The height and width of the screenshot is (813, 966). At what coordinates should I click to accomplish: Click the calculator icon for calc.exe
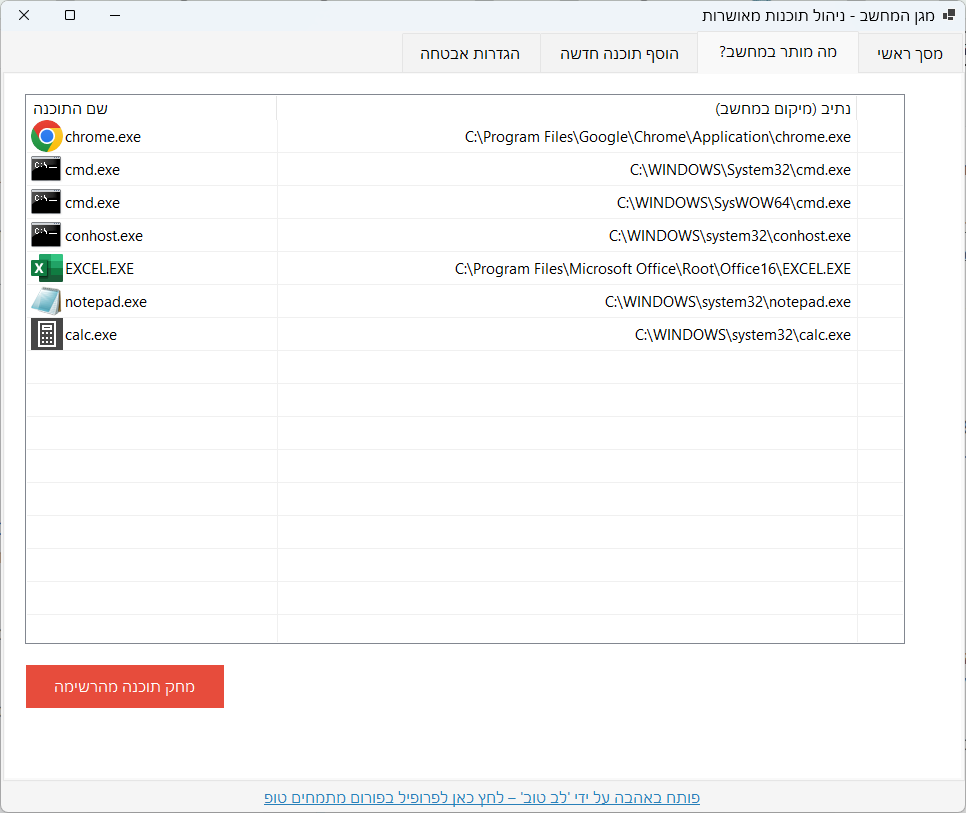[47, 335]
